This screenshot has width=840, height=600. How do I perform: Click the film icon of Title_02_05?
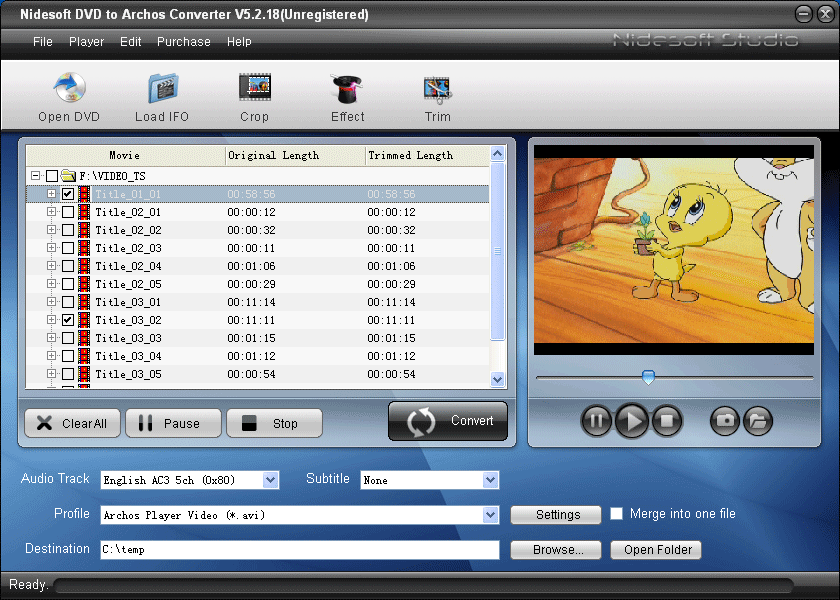point(84,284)
